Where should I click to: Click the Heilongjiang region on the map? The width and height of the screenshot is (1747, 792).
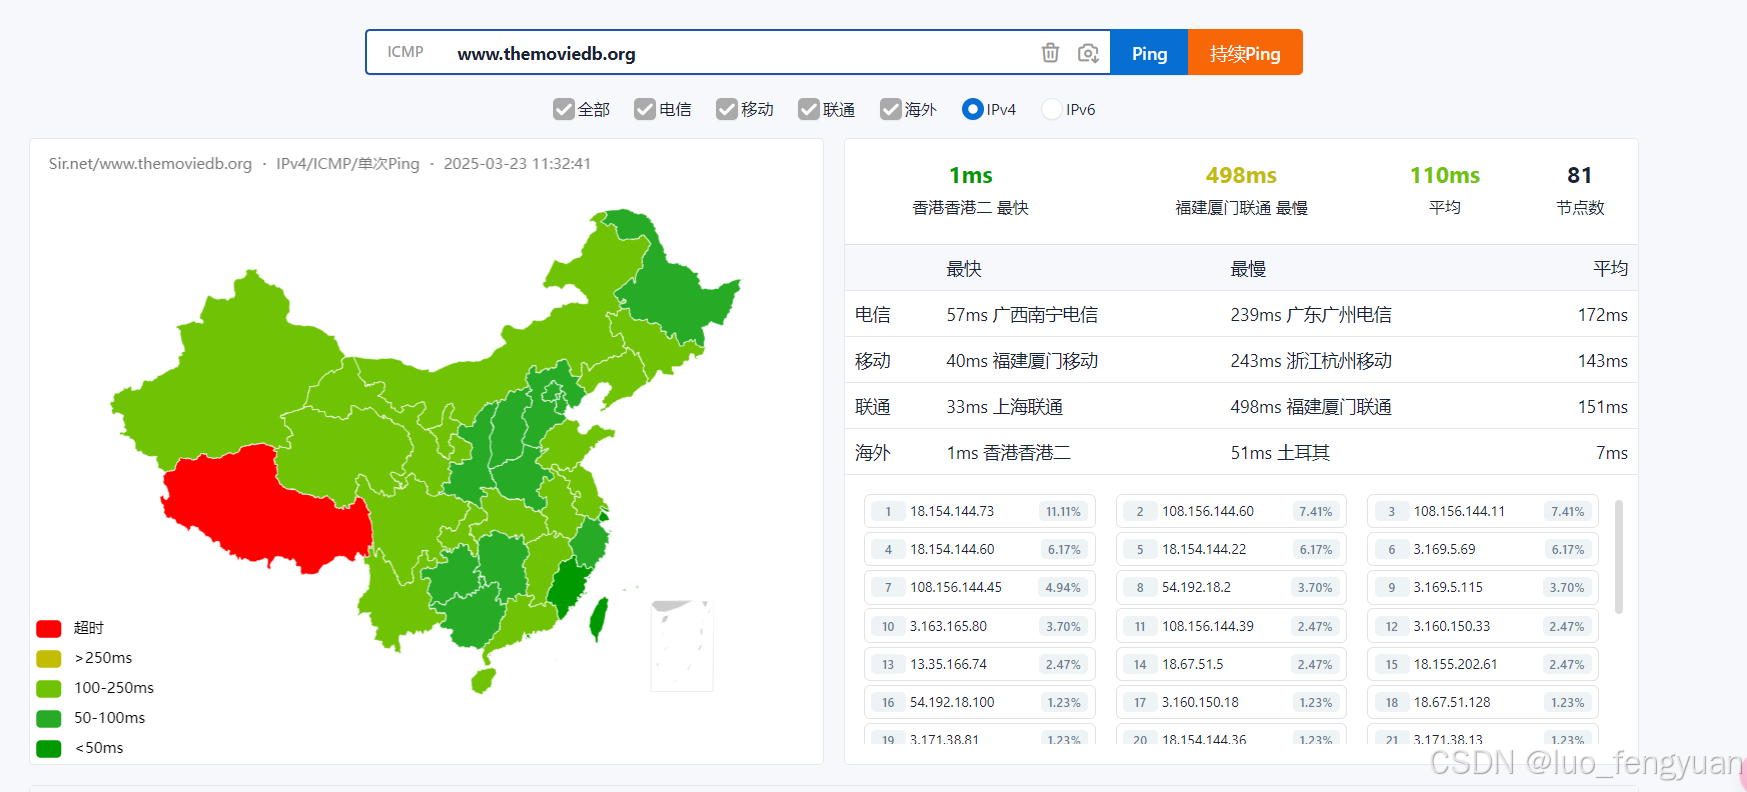(x=680, y=295)
